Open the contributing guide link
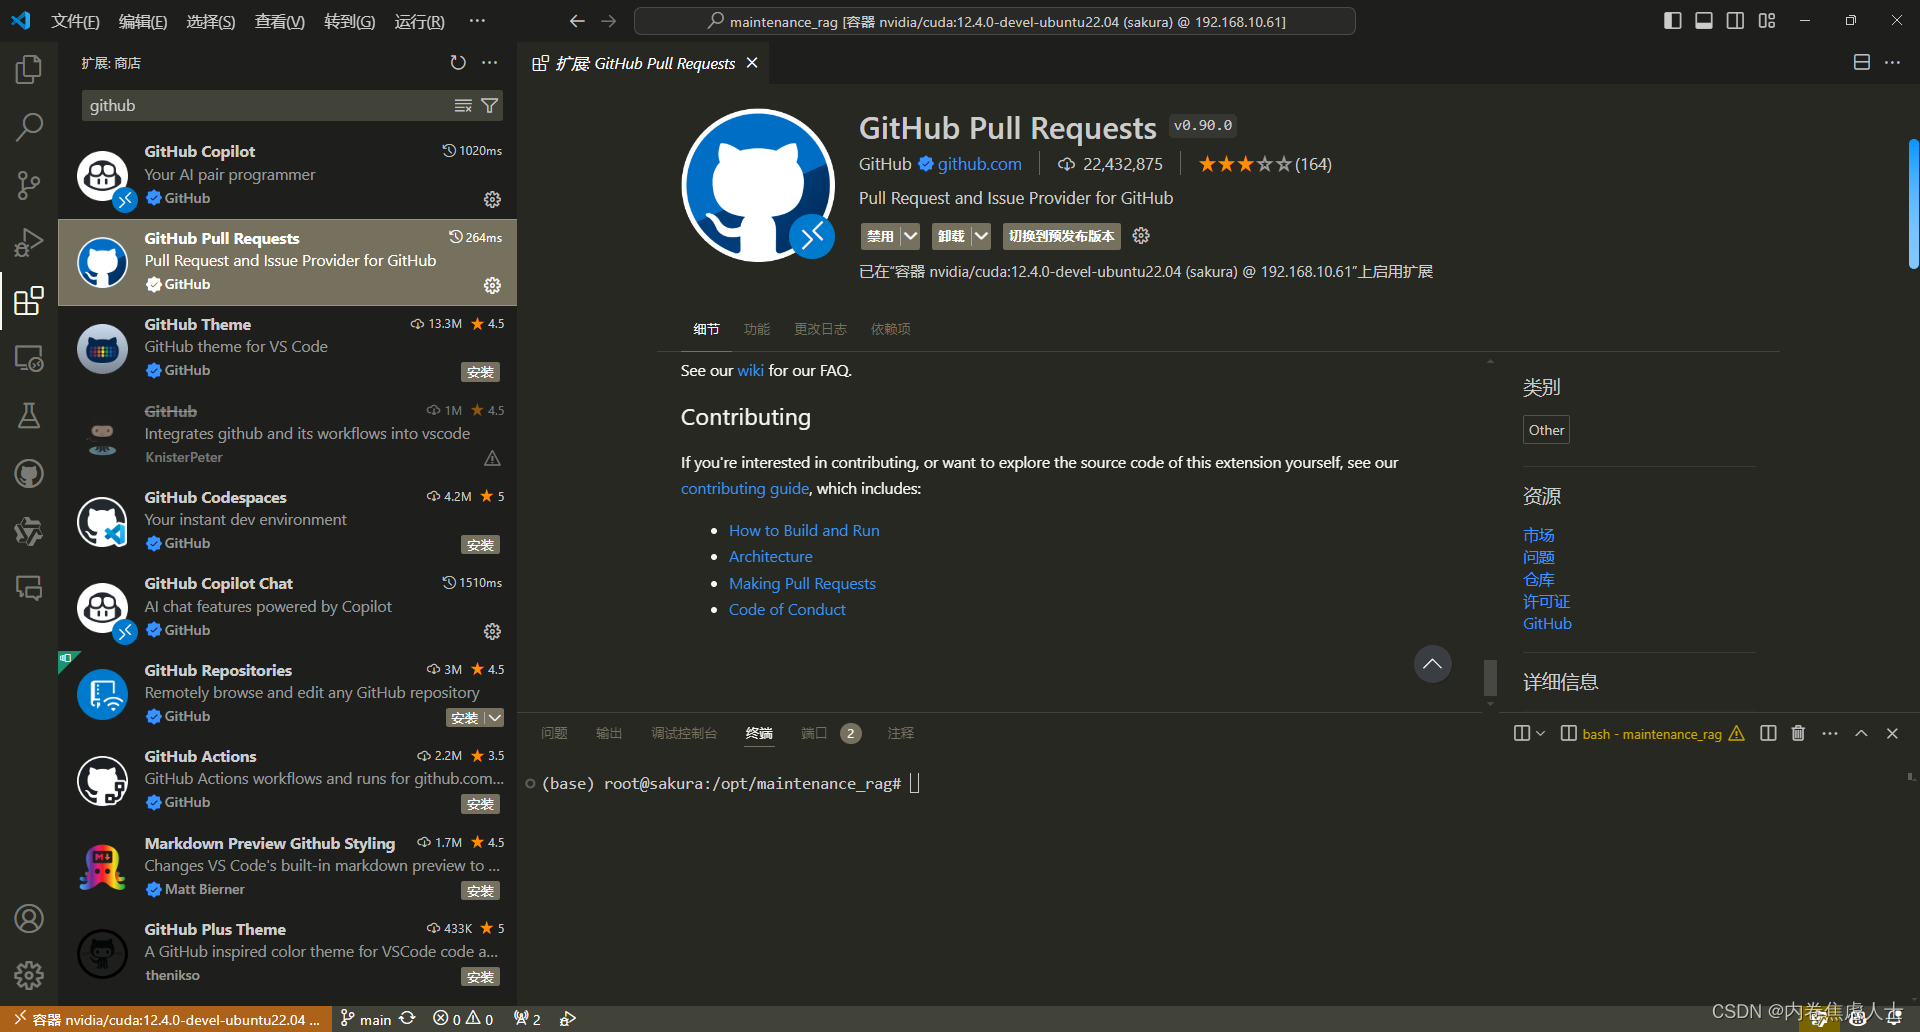Screen dimensions: 1920x1032 [745, 489]
